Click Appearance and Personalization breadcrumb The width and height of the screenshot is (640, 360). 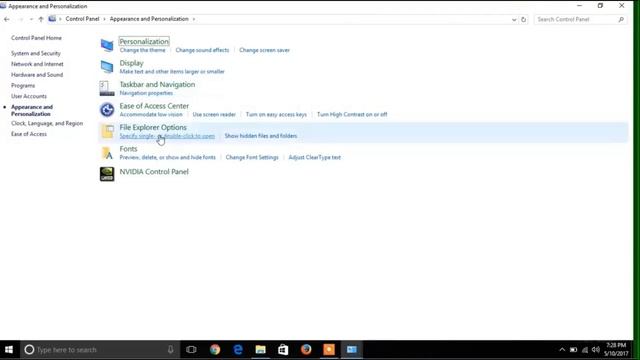pos(149,19)
